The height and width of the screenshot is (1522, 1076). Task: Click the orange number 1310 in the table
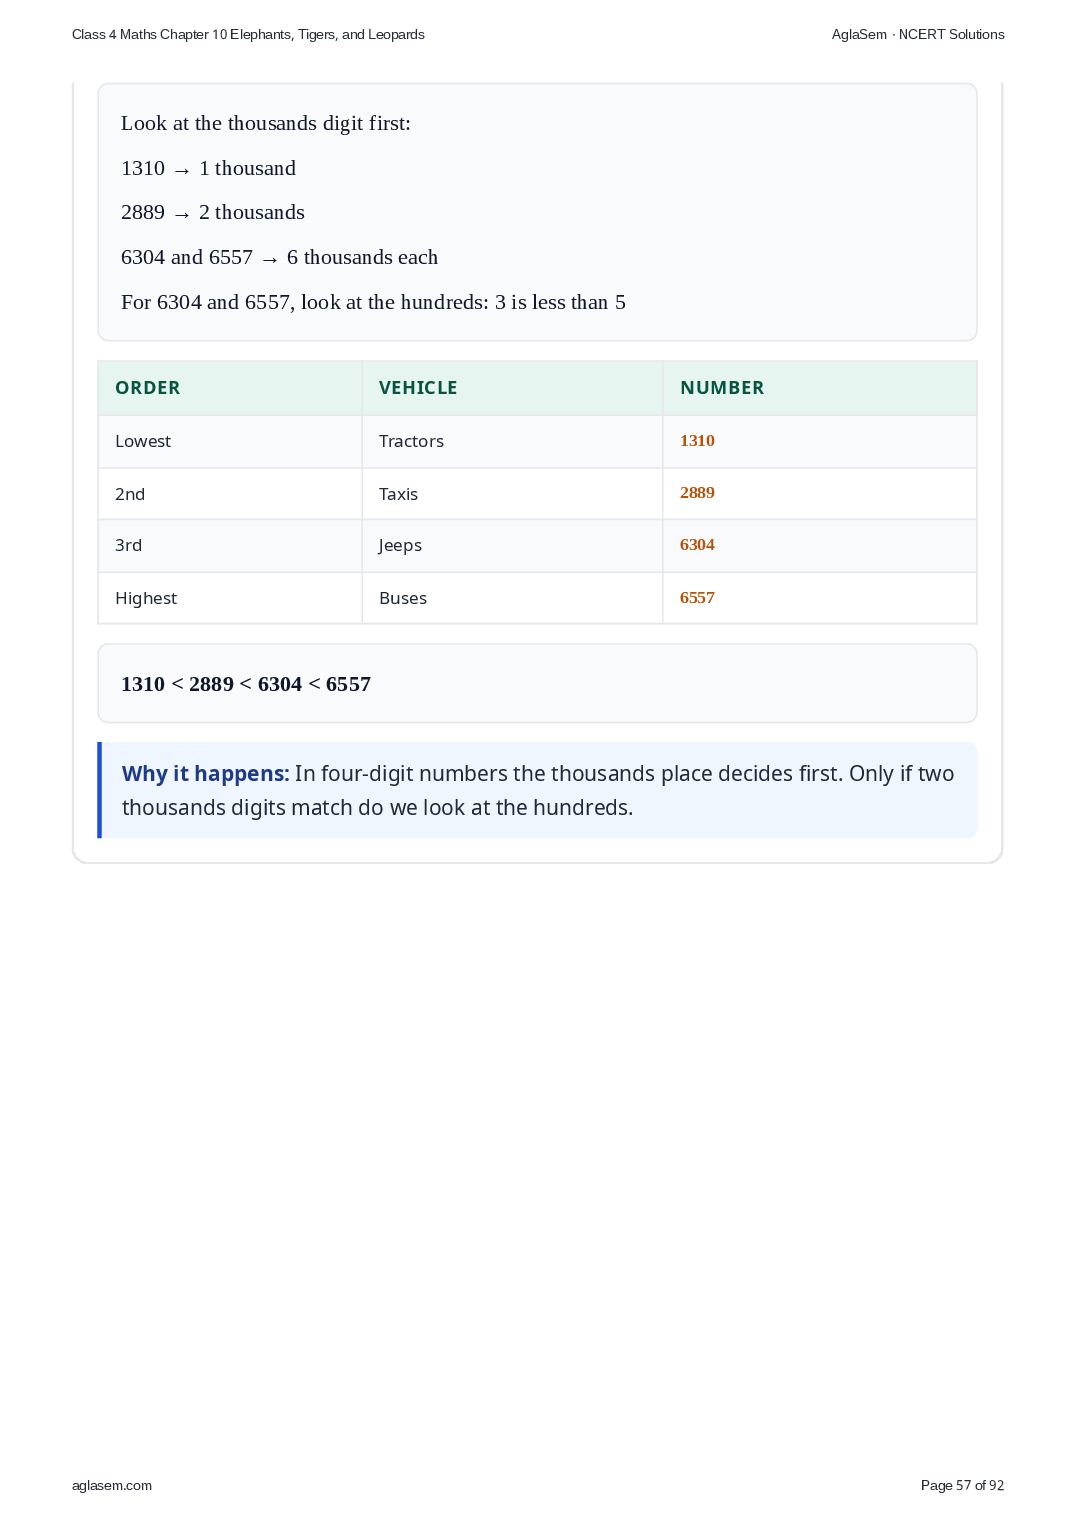coord(697,441)
